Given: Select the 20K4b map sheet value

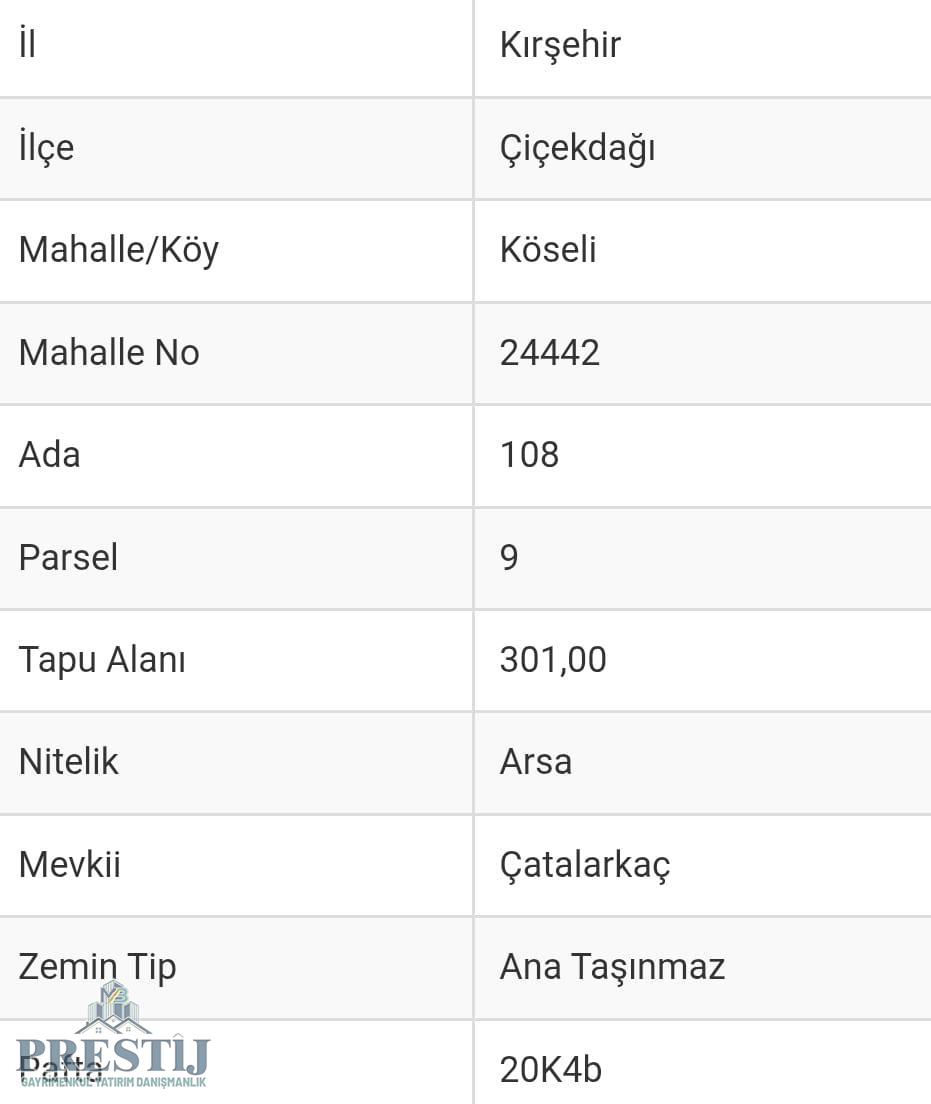Looking at the screenshot, I should (x=551, y=1069).
